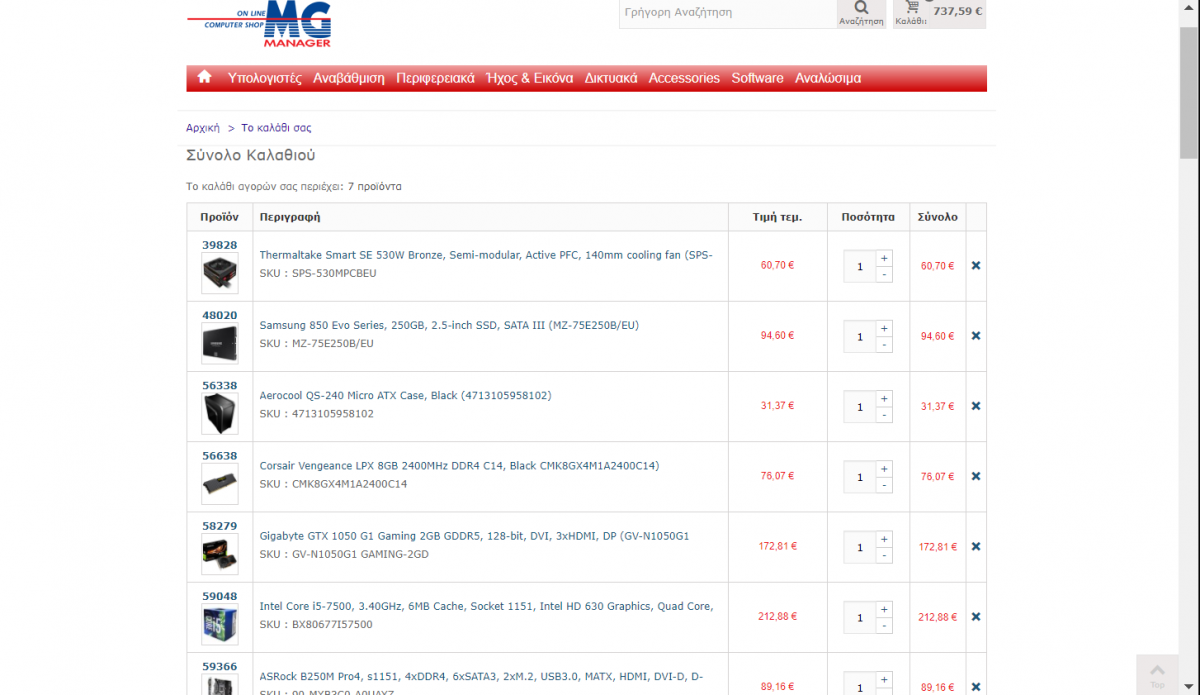Open Thermaltake Smart SE 530W product link

(x=486, y=255)
